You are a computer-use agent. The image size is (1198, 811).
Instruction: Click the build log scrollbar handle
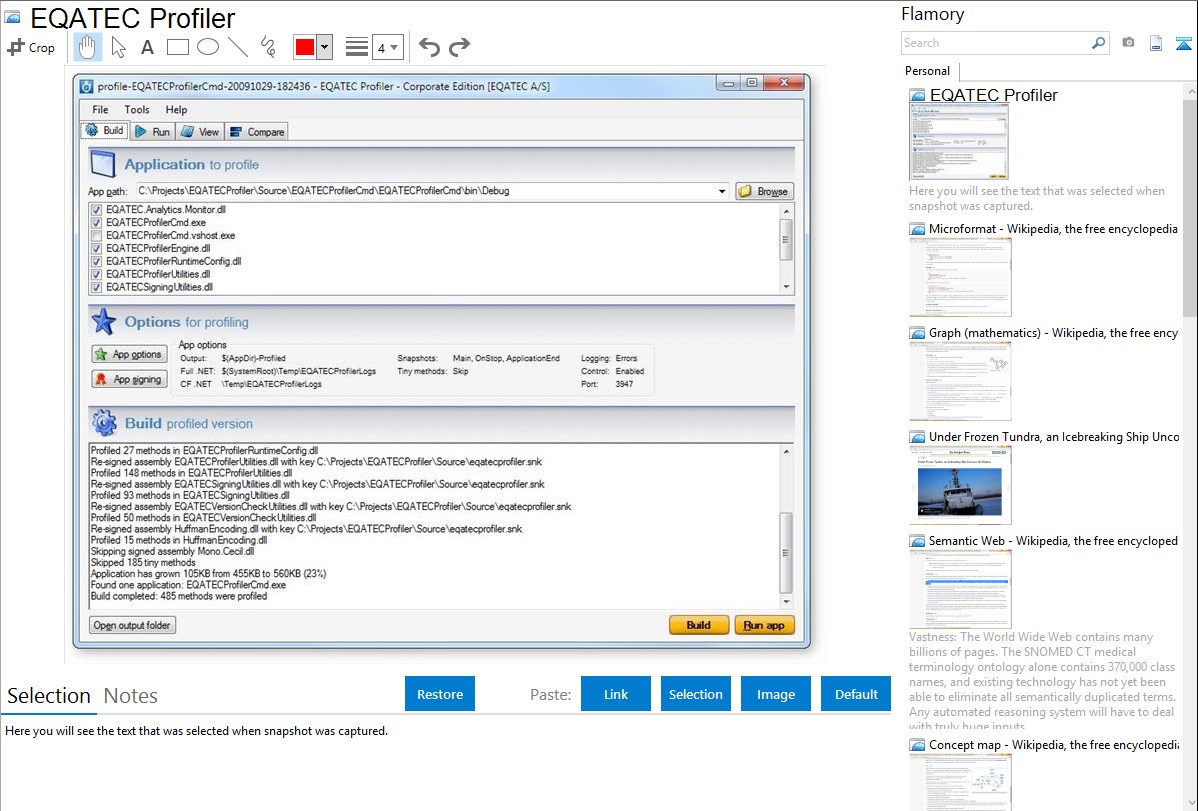[785, 553]
